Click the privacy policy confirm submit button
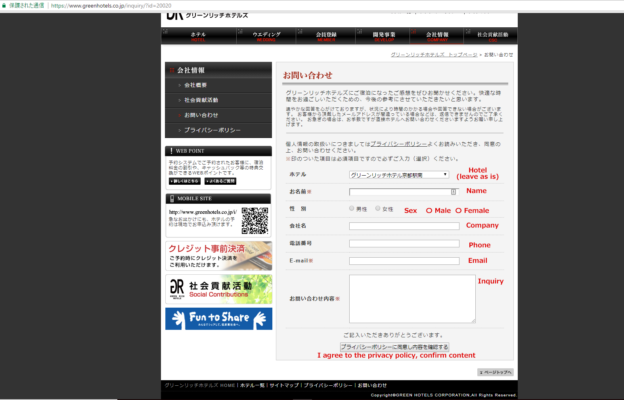624x400 pixels. 394,346
